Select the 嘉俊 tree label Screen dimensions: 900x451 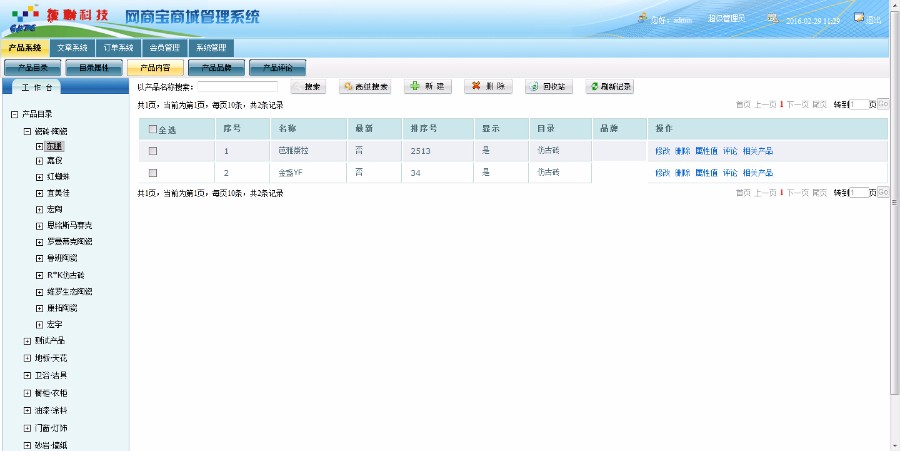click(55, 161)
